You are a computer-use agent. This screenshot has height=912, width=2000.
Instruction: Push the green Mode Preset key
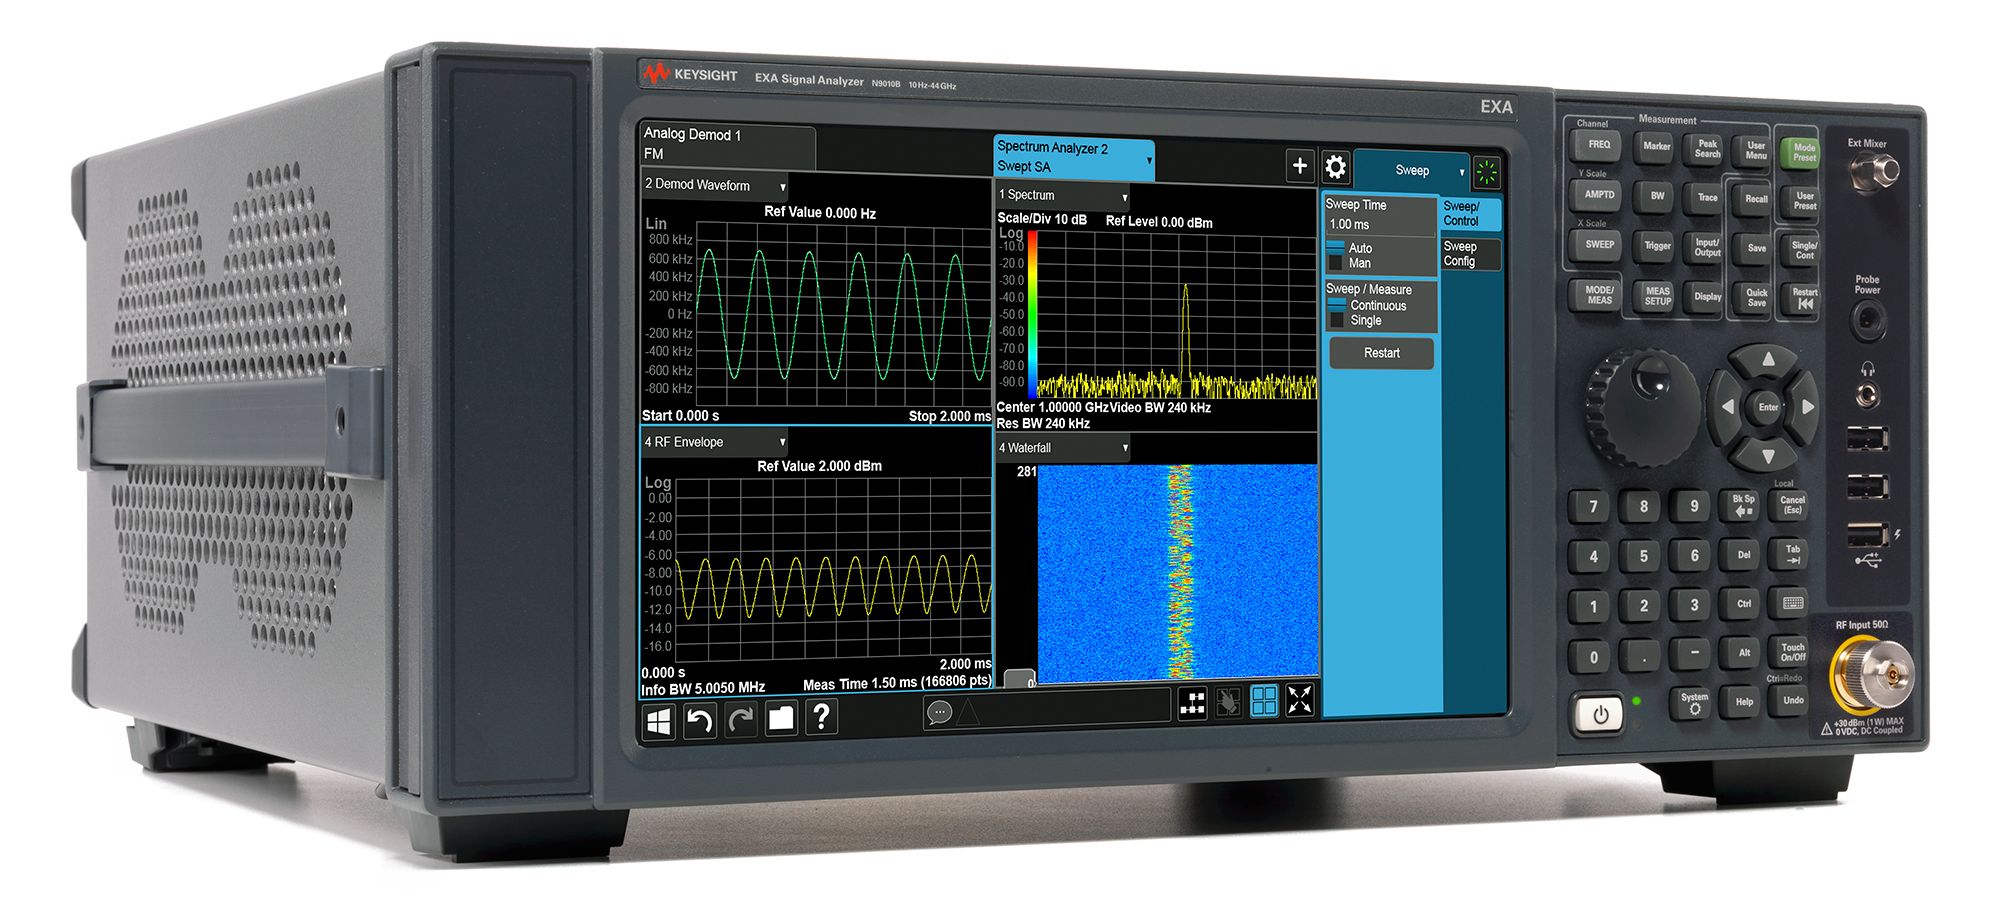click(1803, 151)
